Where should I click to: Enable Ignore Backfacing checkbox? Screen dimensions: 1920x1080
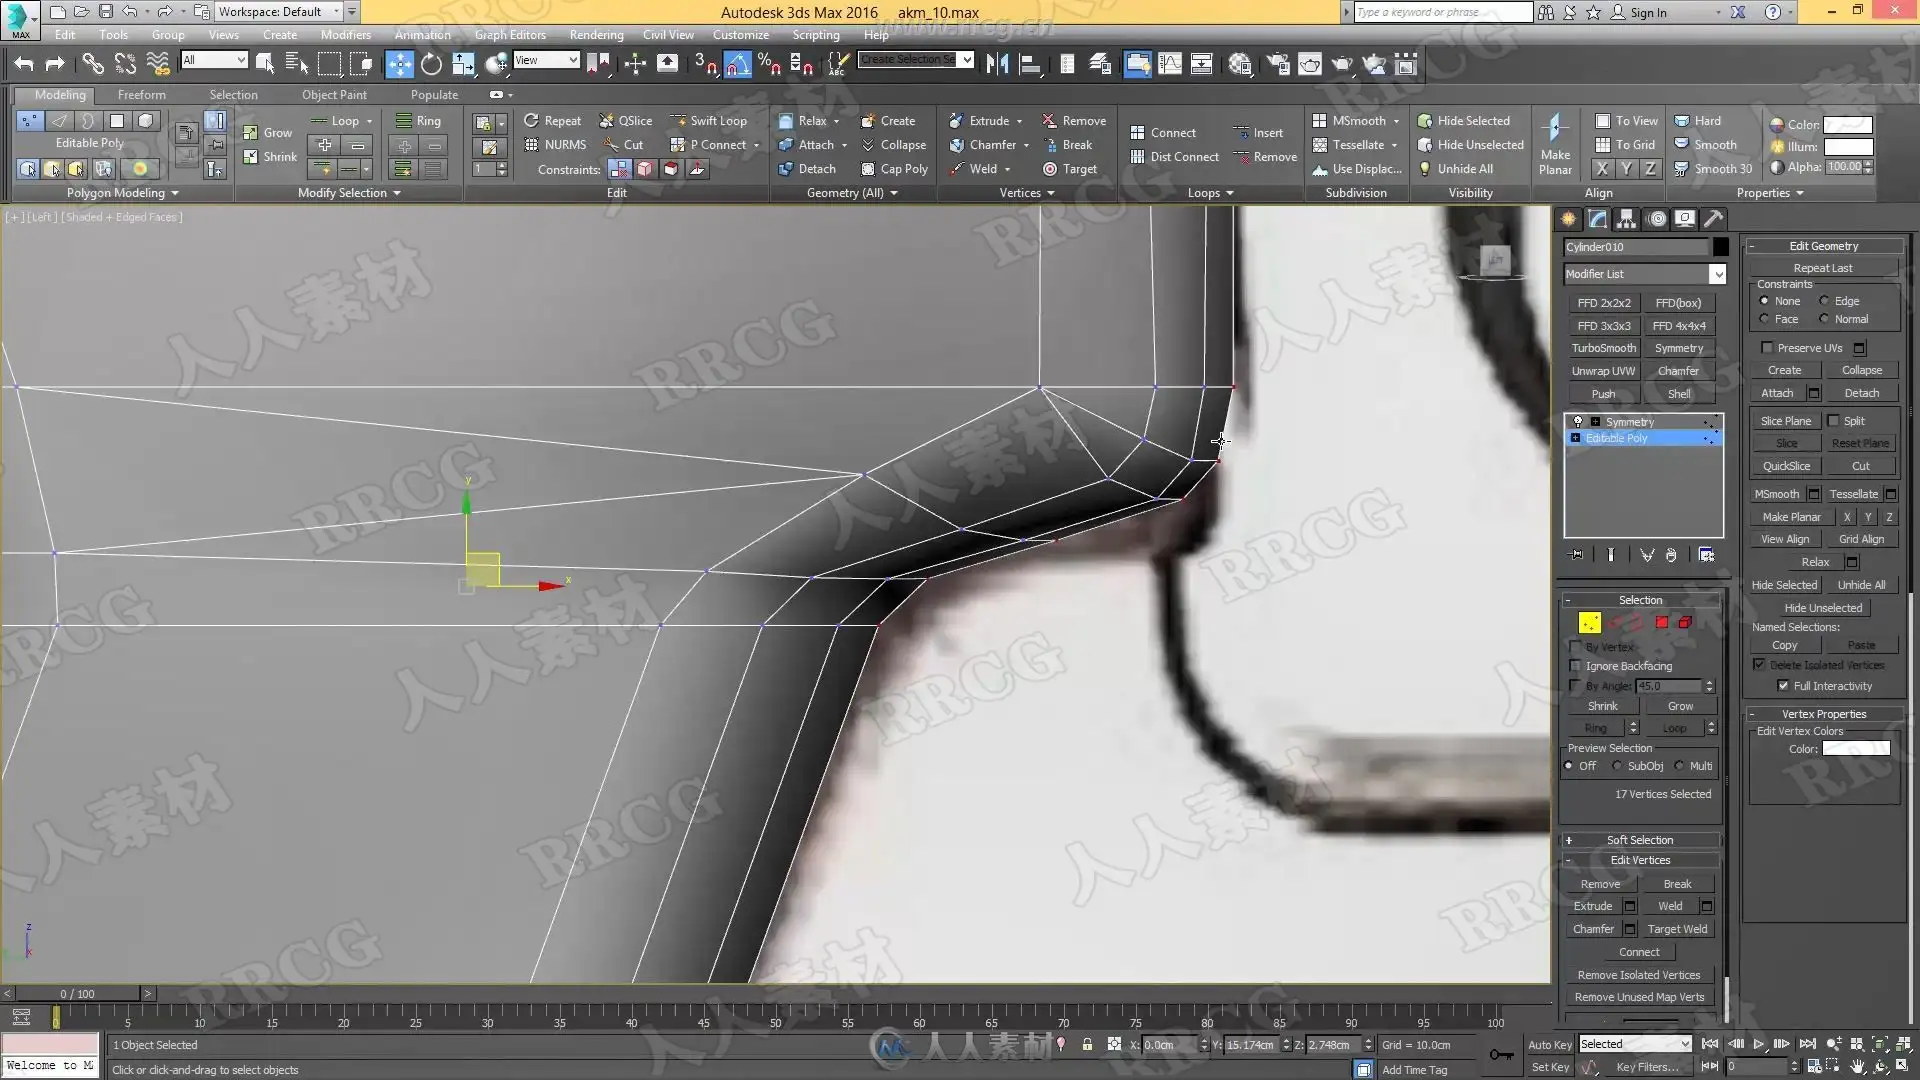click(x=1576, y=666)
